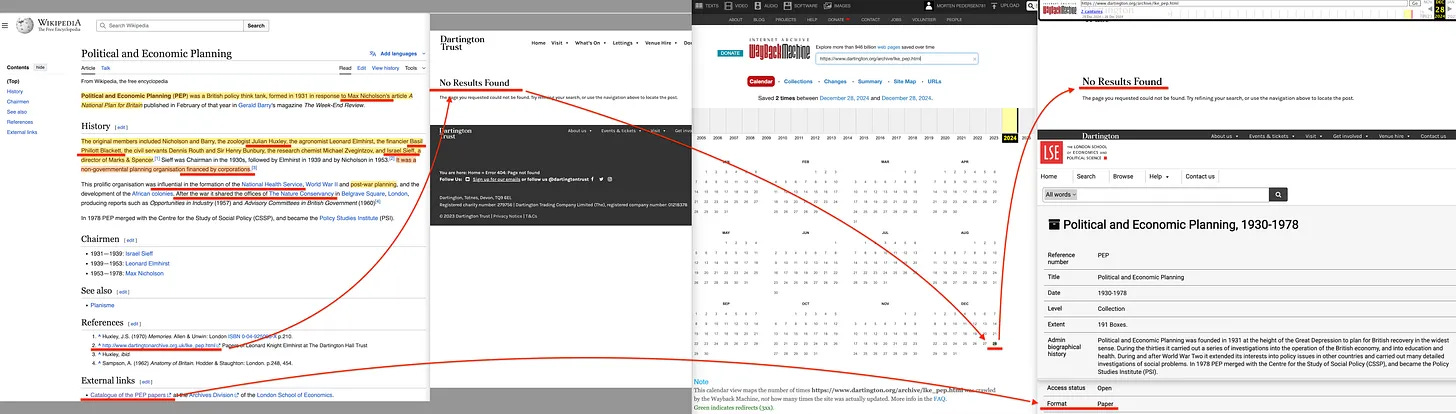
Task: Expand Lettings menu in Dartington header
Action: point(625,43)
